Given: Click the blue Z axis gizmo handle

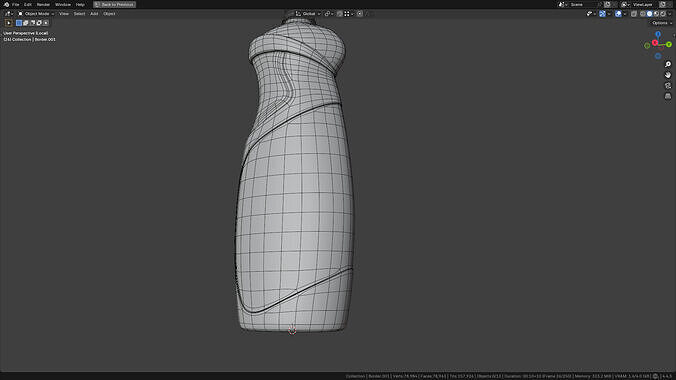Looking at the screenshot, I should coord(658,34).
